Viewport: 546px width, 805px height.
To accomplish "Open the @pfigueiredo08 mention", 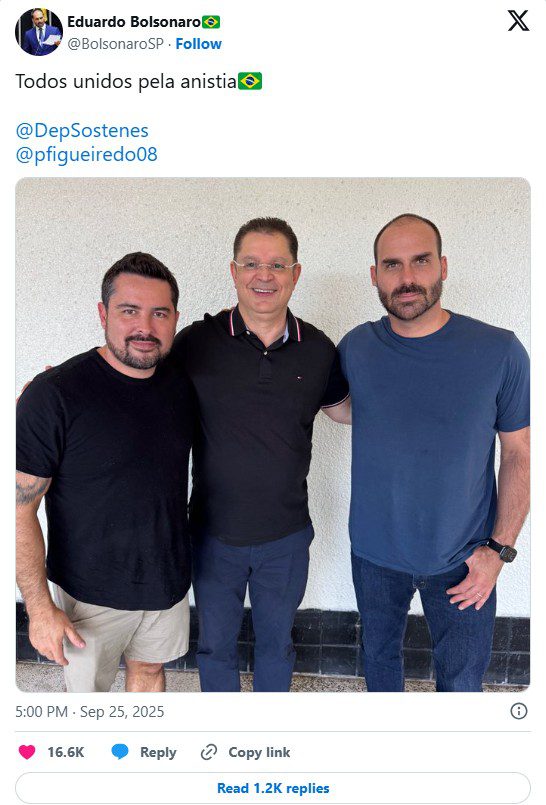I will click(x=87, y=155).
